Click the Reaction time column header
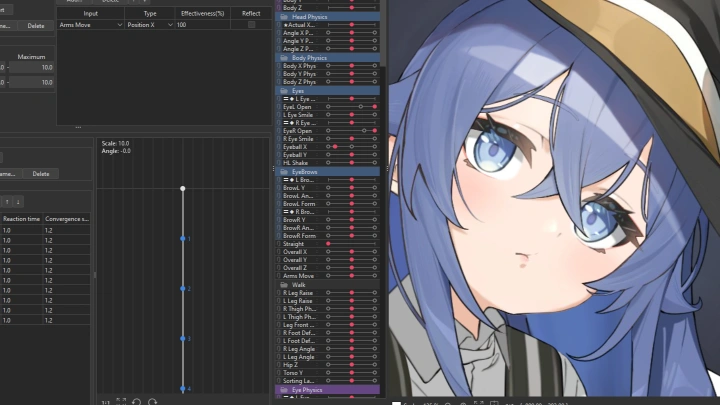This screenshot has height=405, width=720. [x=21, y=219]
